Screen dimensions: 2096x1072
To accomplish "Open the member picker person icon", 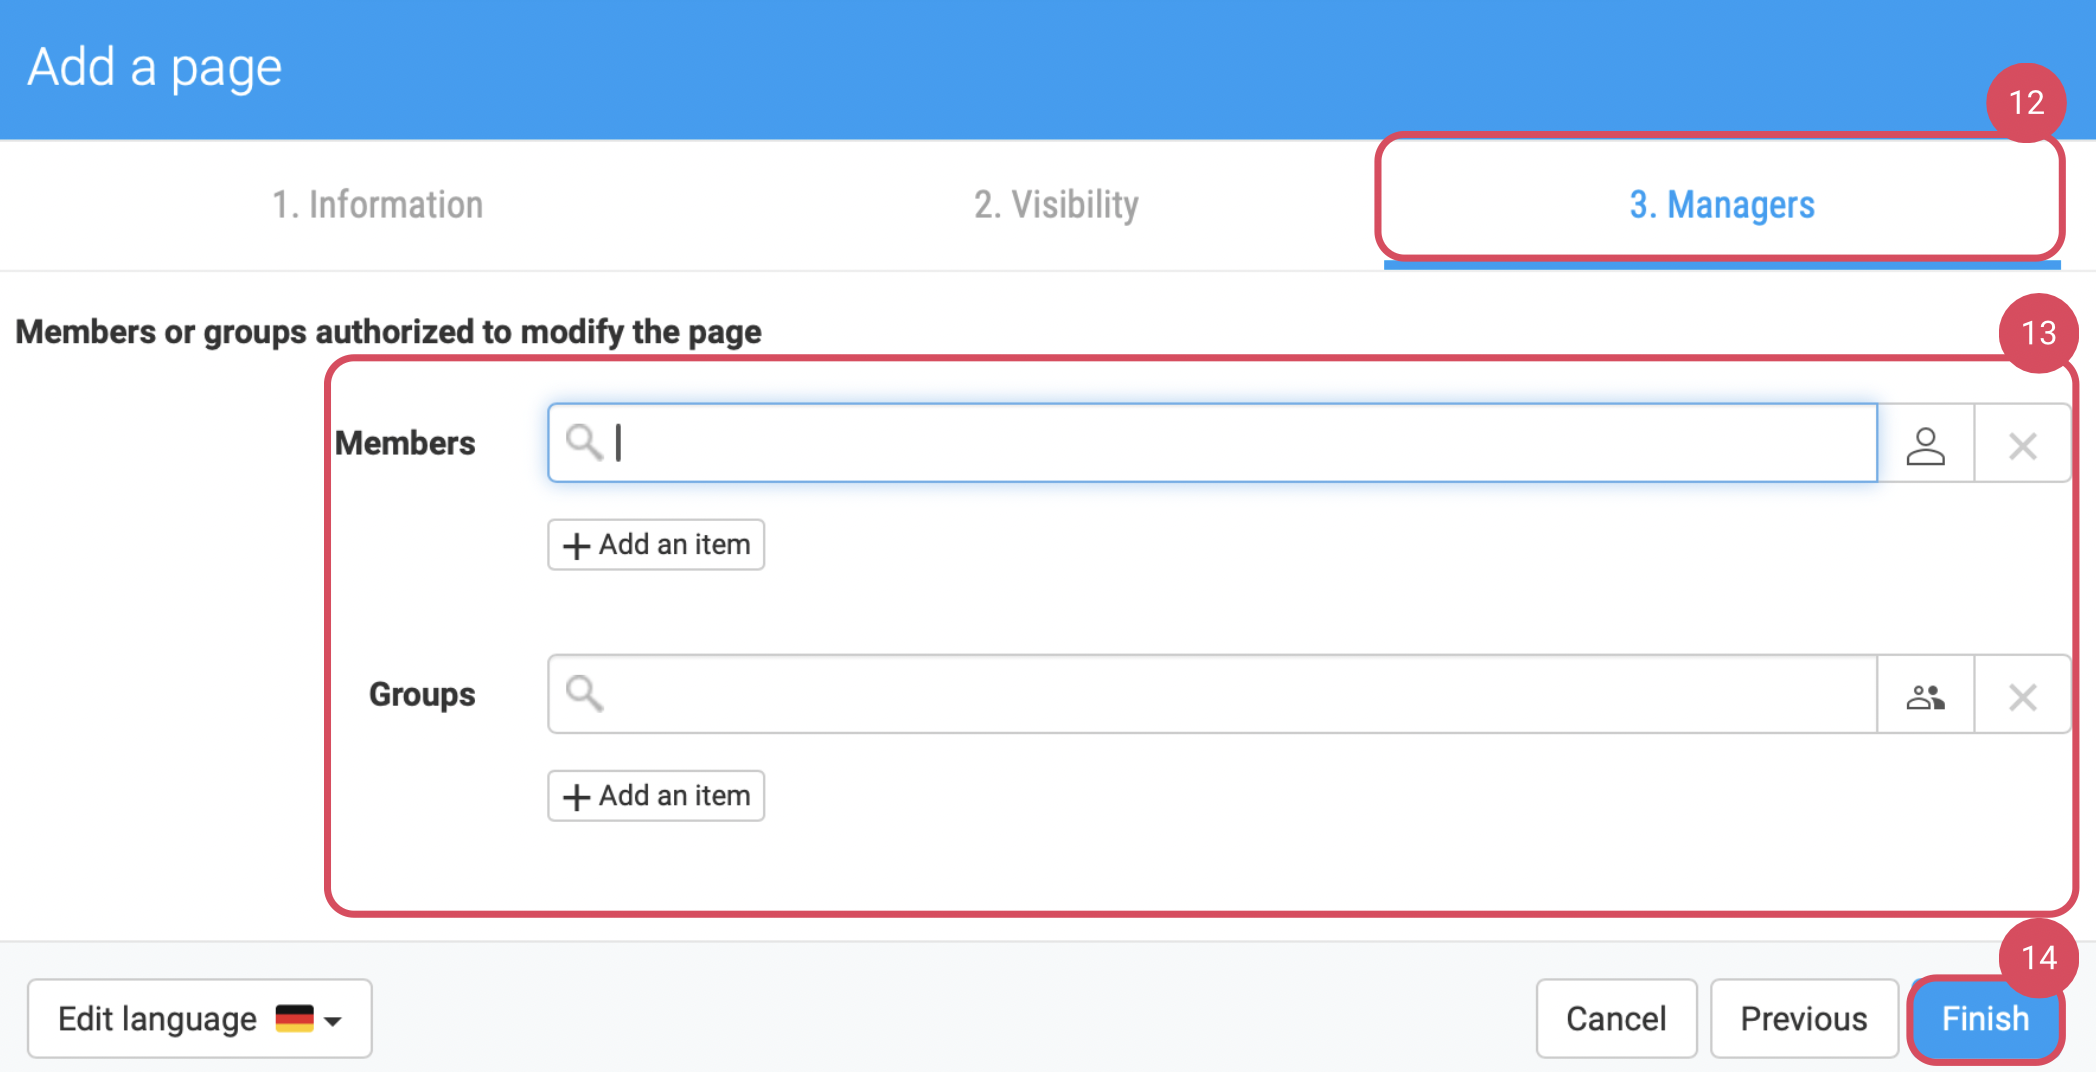I will pyautogui.click(x=1925, y=445).
